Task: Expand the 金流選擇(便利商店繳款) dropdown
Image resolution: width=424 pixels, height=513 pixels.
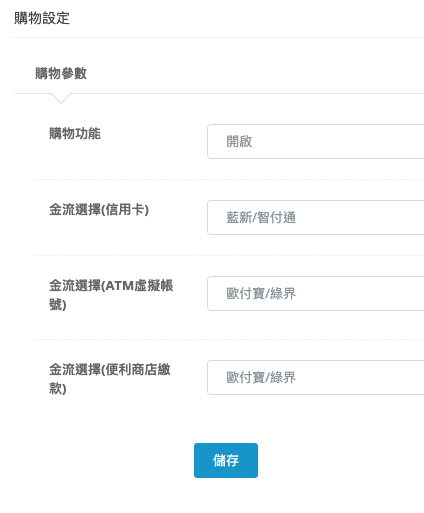Action: coord(316,377)
